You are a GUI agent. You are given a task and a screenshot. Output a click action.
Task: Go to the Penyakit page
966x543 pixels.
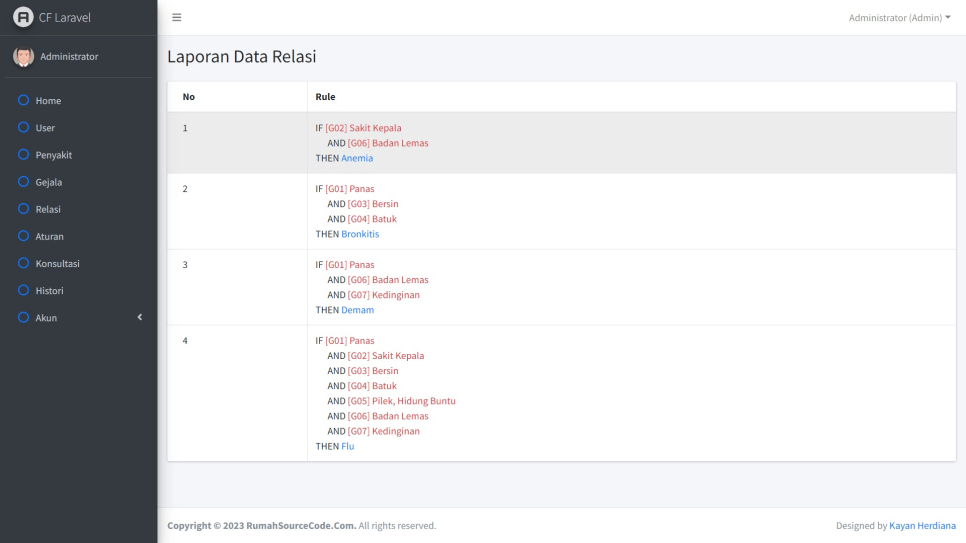point(79,155)
